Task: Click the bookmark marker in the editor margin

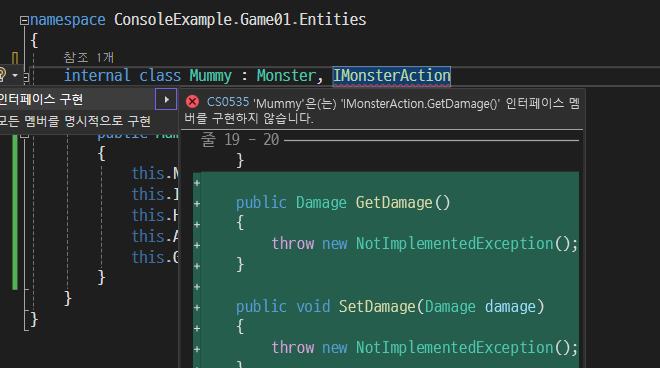Action: (x=15, y=58)
